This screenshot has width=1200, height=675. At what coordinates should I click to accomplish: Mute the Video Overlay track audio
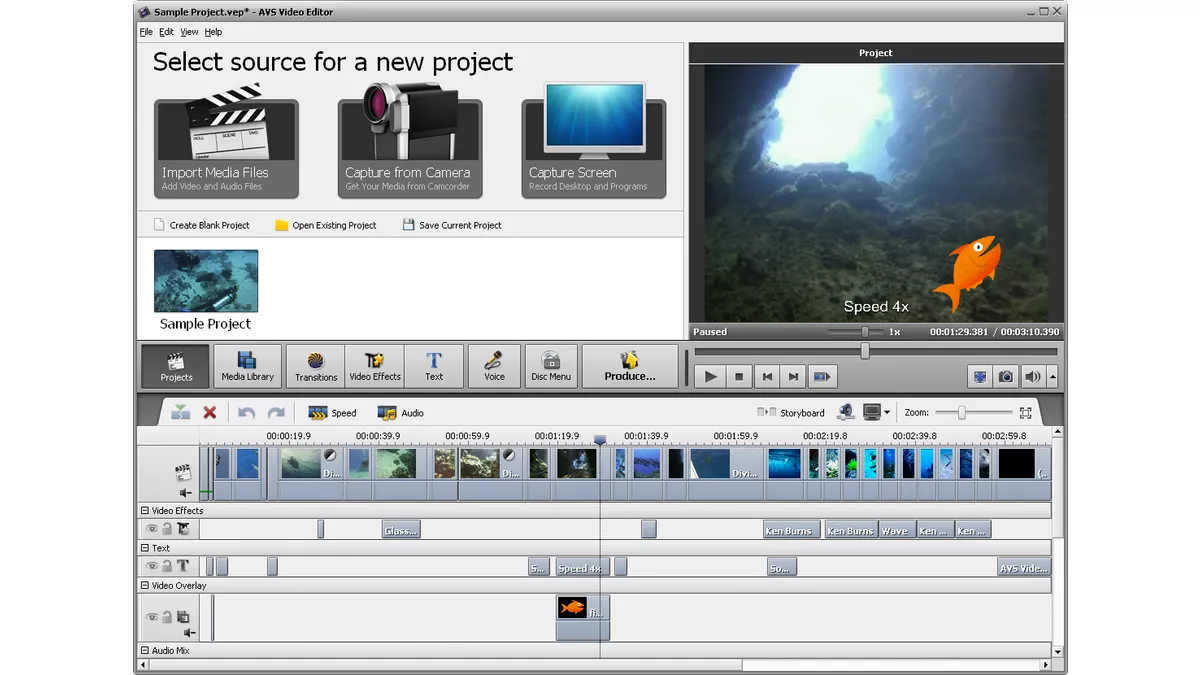coord(189,632)
